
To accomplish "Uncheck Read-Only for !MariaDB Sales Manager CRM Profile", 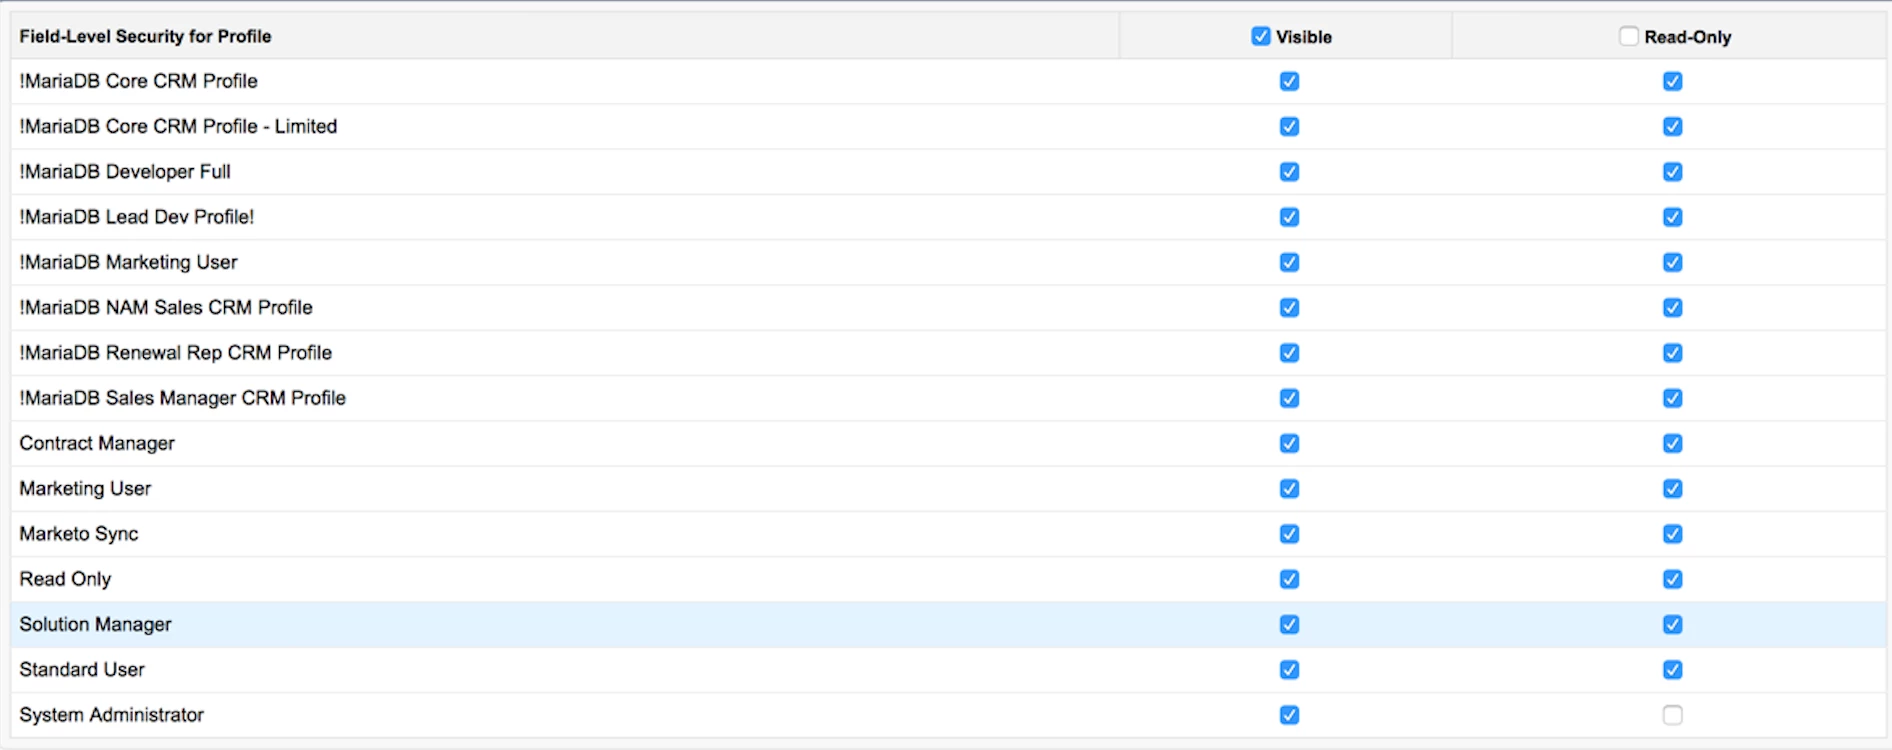I will 1673,398.
